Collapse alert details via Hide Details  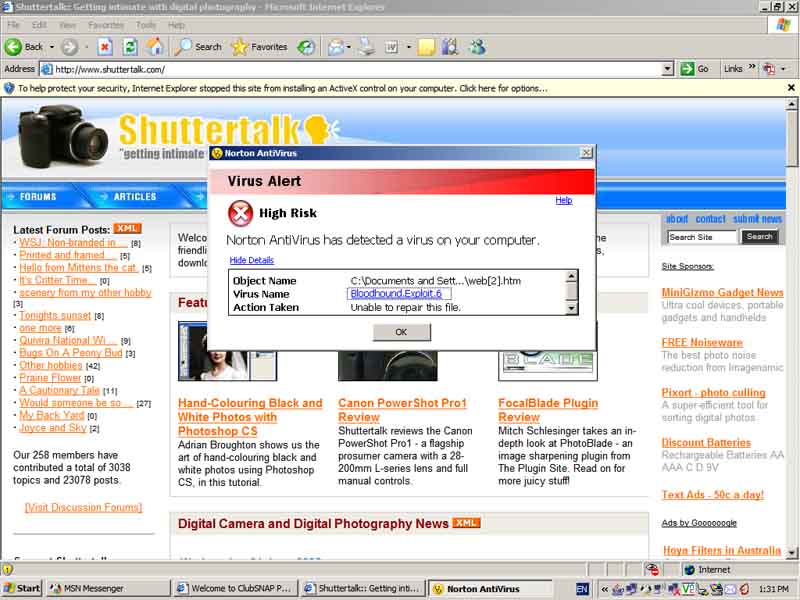pos(252,260)
